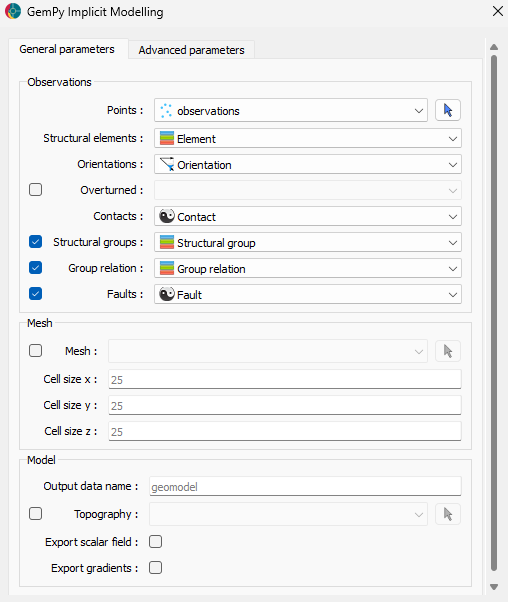
Task: Click the observations point-cloud icon
Action: (x=166, y=111)
